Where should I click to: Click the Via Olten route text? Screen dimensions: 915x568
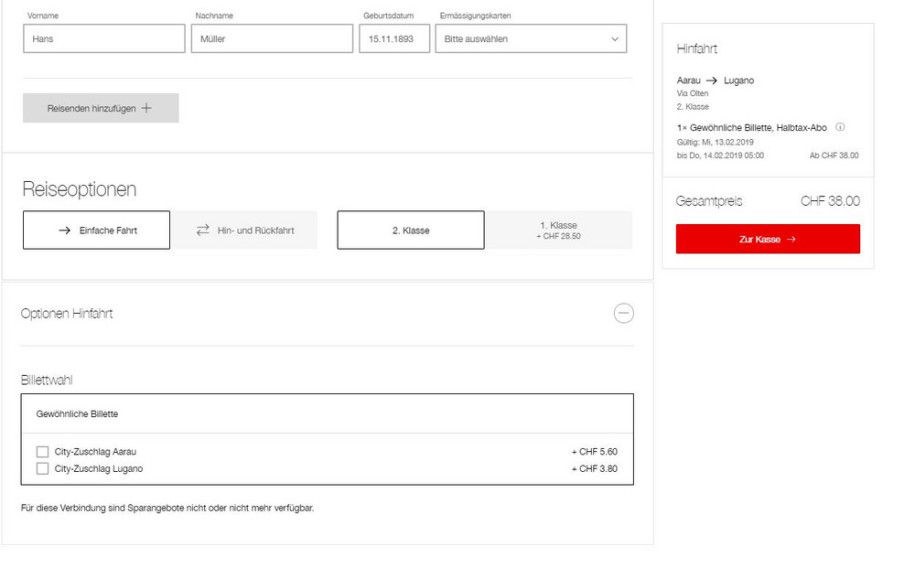click(x=693, y=93)
